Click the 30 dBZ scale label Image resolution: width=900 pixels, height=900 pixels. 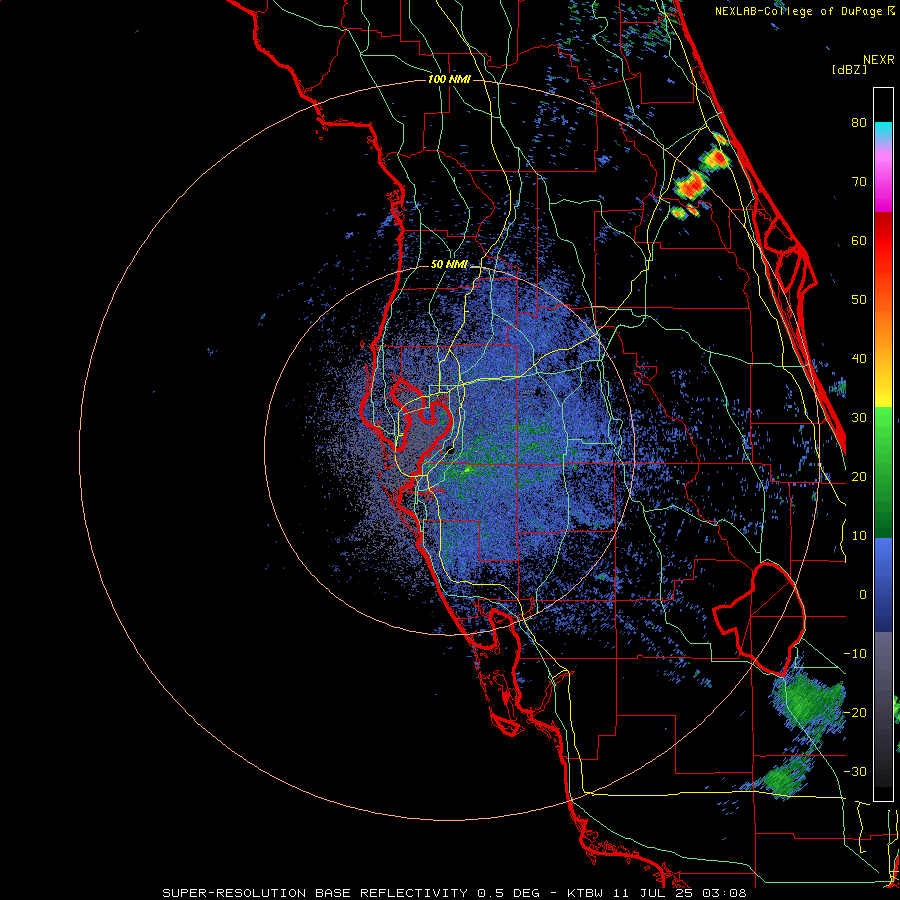[x=859, y=417]
